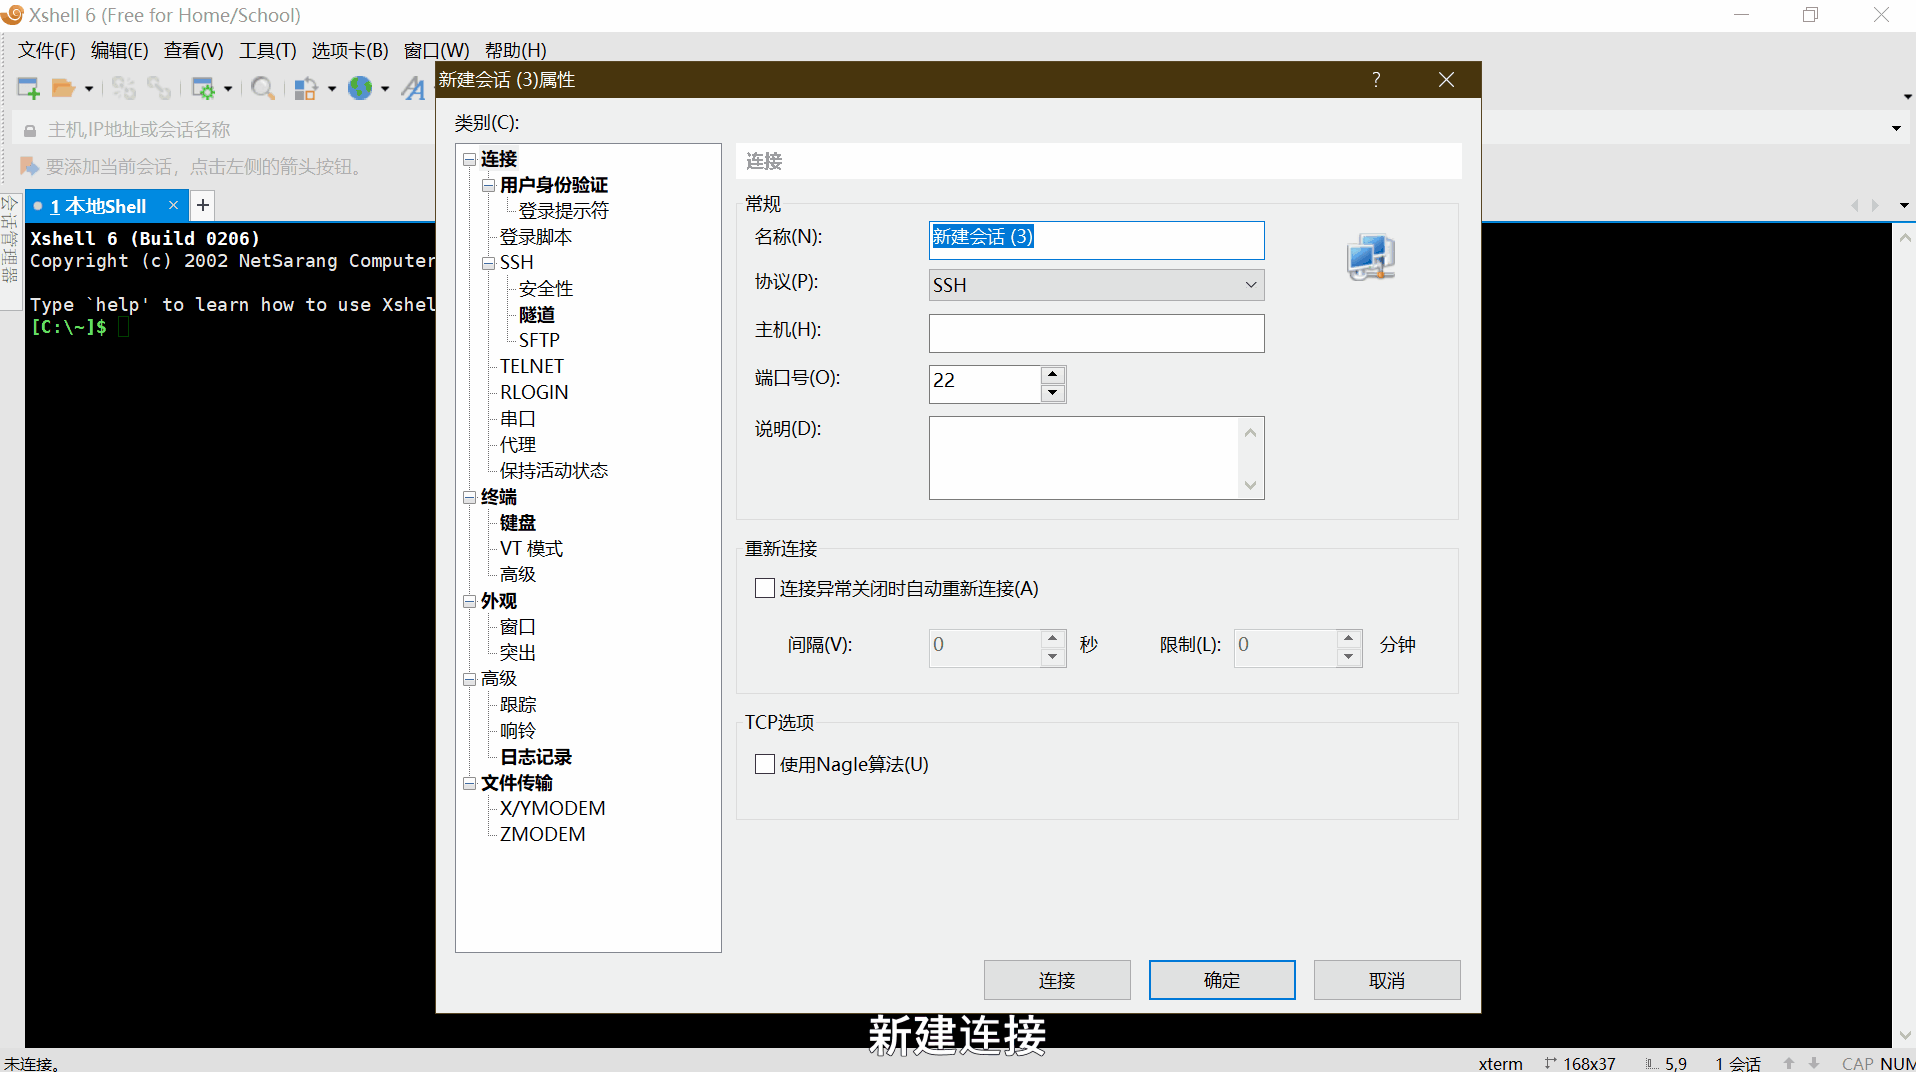Click the session computer icon in dialog
This screenshot has width=1916, height=1072.
(1370, 258)
